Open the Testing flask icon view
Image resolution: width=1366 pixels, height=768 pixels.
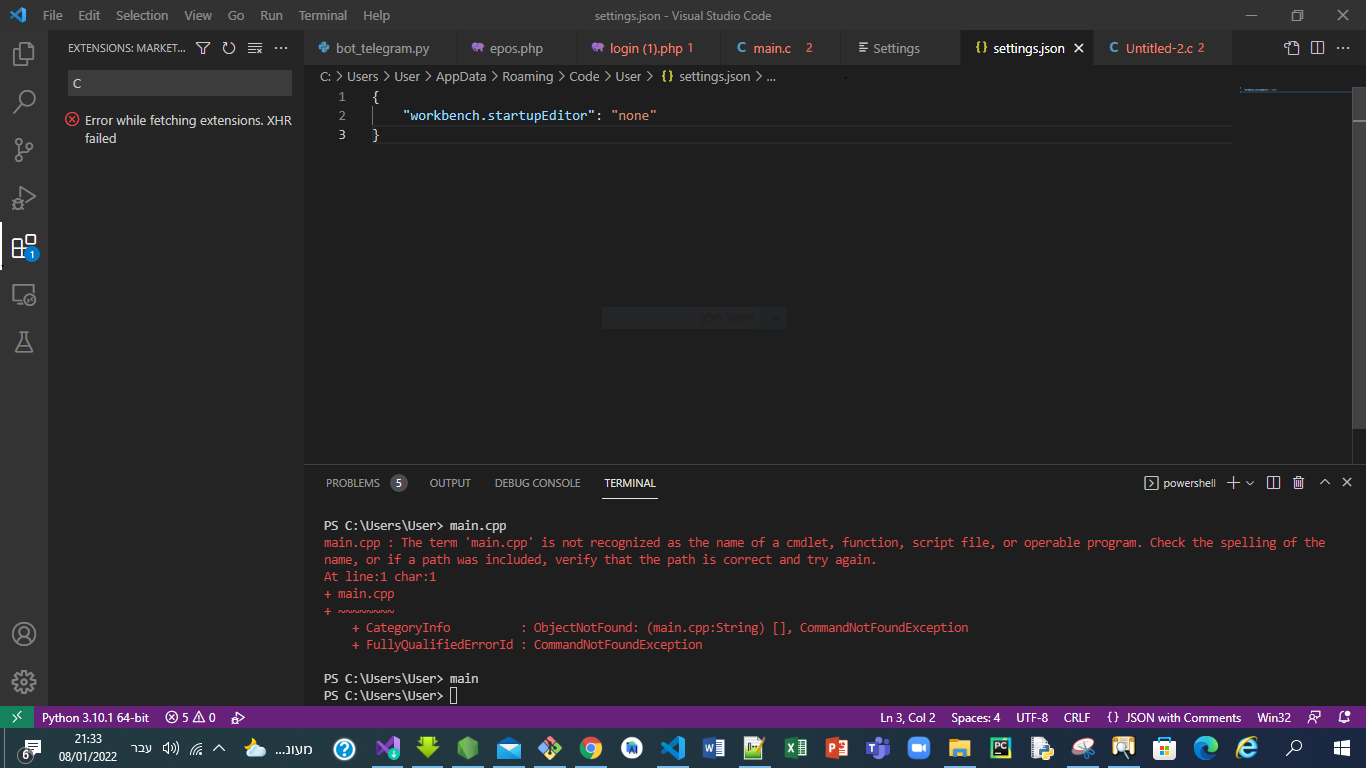pyautogui.click(x=24, y=342)
